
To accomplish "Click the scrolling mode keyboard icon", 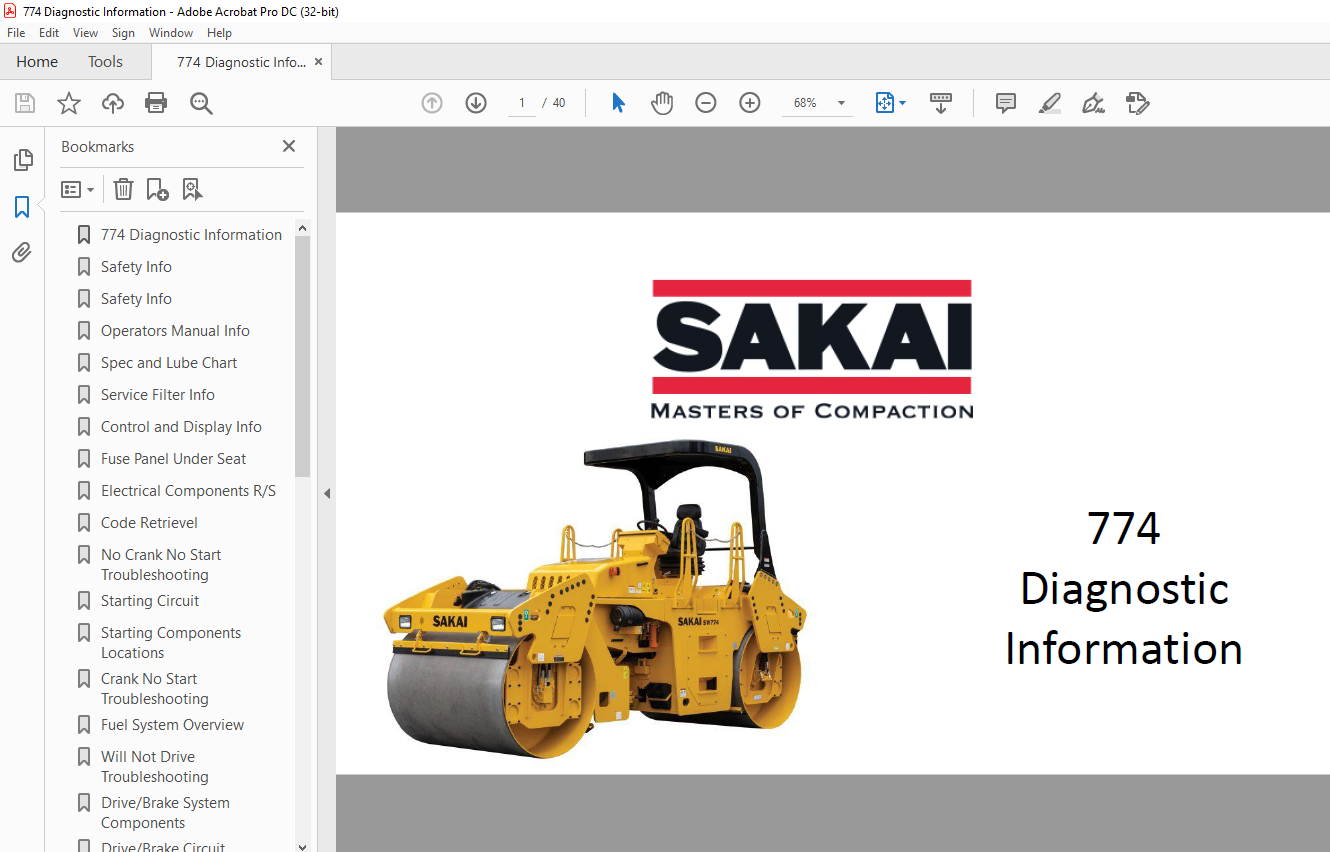I will [941, 103].
